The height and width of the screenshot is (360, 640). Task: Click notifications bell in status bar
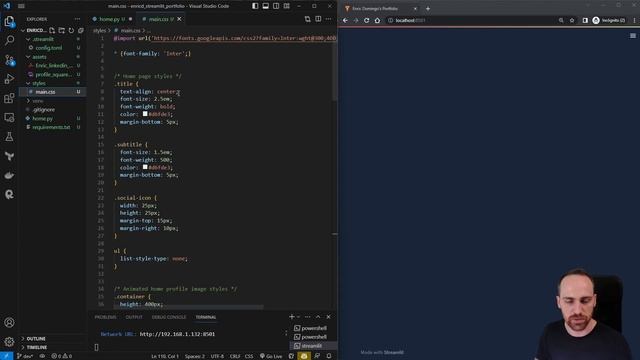(329, 356)
